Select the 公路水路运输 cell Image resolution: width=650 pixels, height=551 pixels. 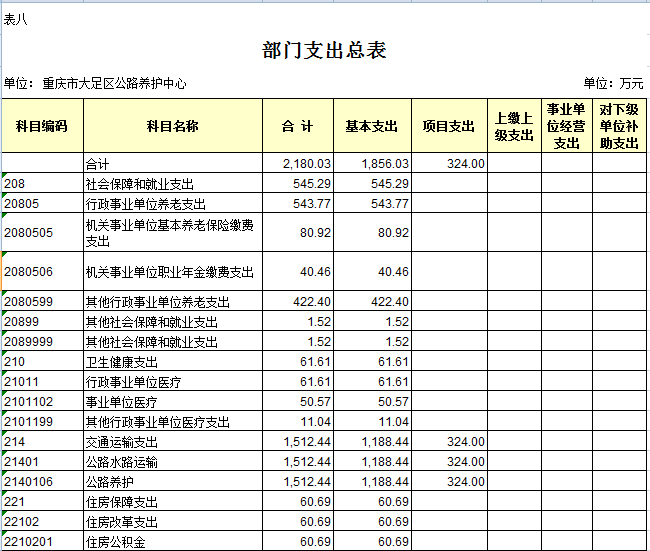click(173, 461)
